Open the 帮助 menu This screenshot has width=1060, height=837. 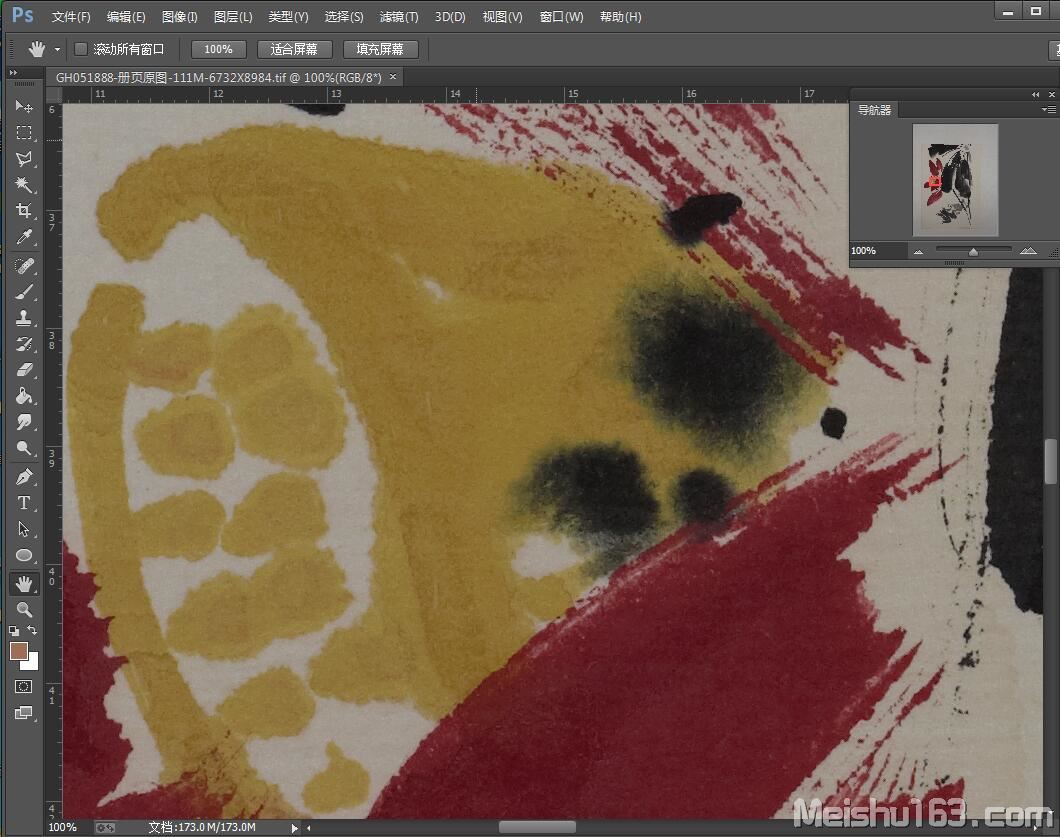click(621, 17)
